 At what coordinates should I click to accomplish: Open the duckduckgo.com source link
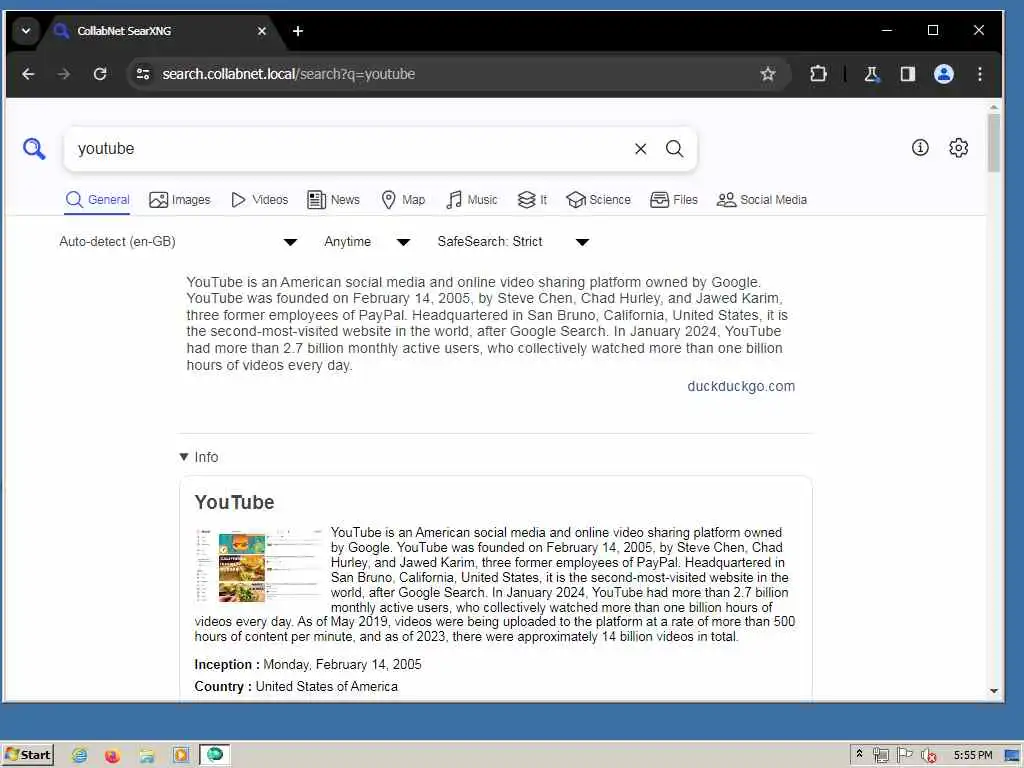(741, 386)
